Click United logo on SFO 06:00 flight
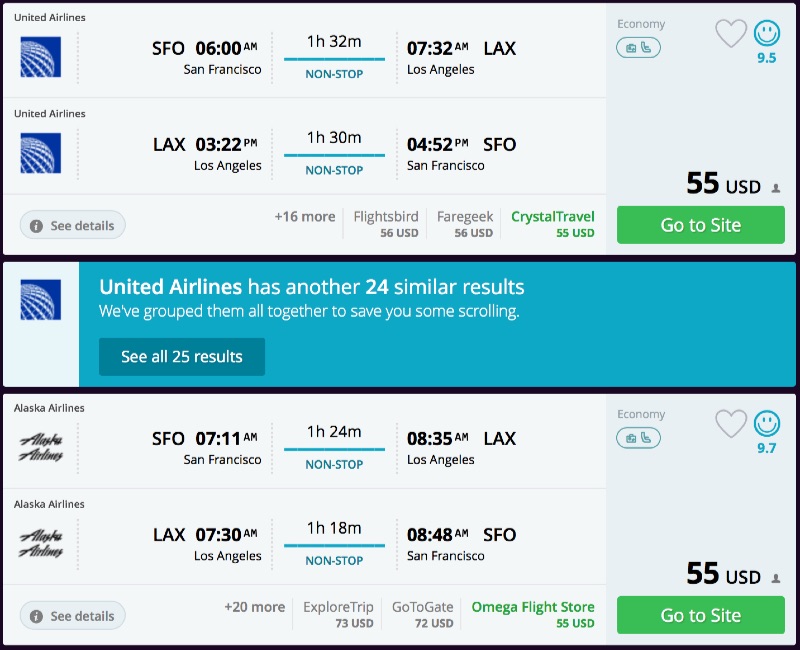This screenshot has width=800, height=650. [41, 57]
